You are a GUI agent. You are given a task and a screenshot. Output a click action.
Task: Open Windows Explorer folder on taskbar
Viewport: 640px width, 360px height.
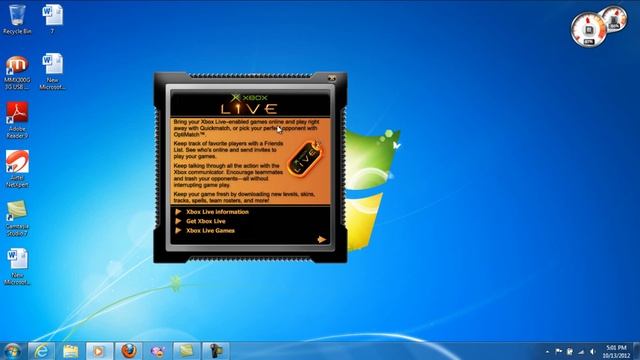[70, 351]
